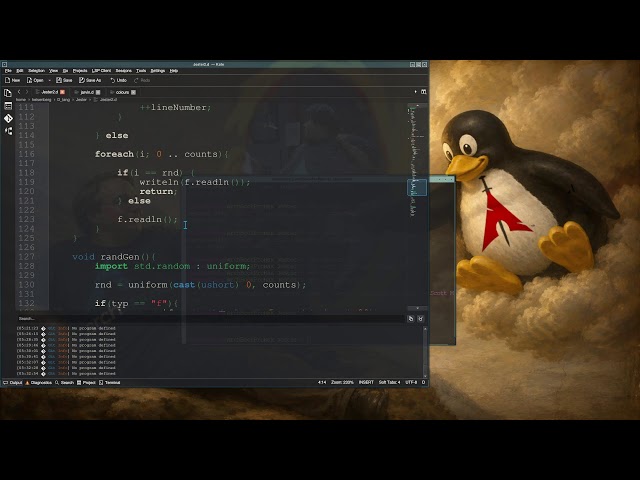Click the 'randGen' function name
The width and height of the screenshot is (640, 480).
tap(120, 257)
